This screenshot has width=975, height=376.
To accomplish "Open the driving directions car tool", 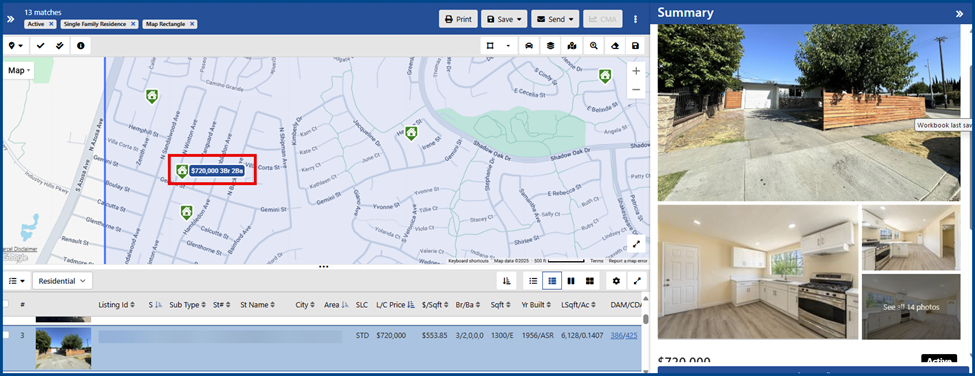I will (x=529, y=45).
